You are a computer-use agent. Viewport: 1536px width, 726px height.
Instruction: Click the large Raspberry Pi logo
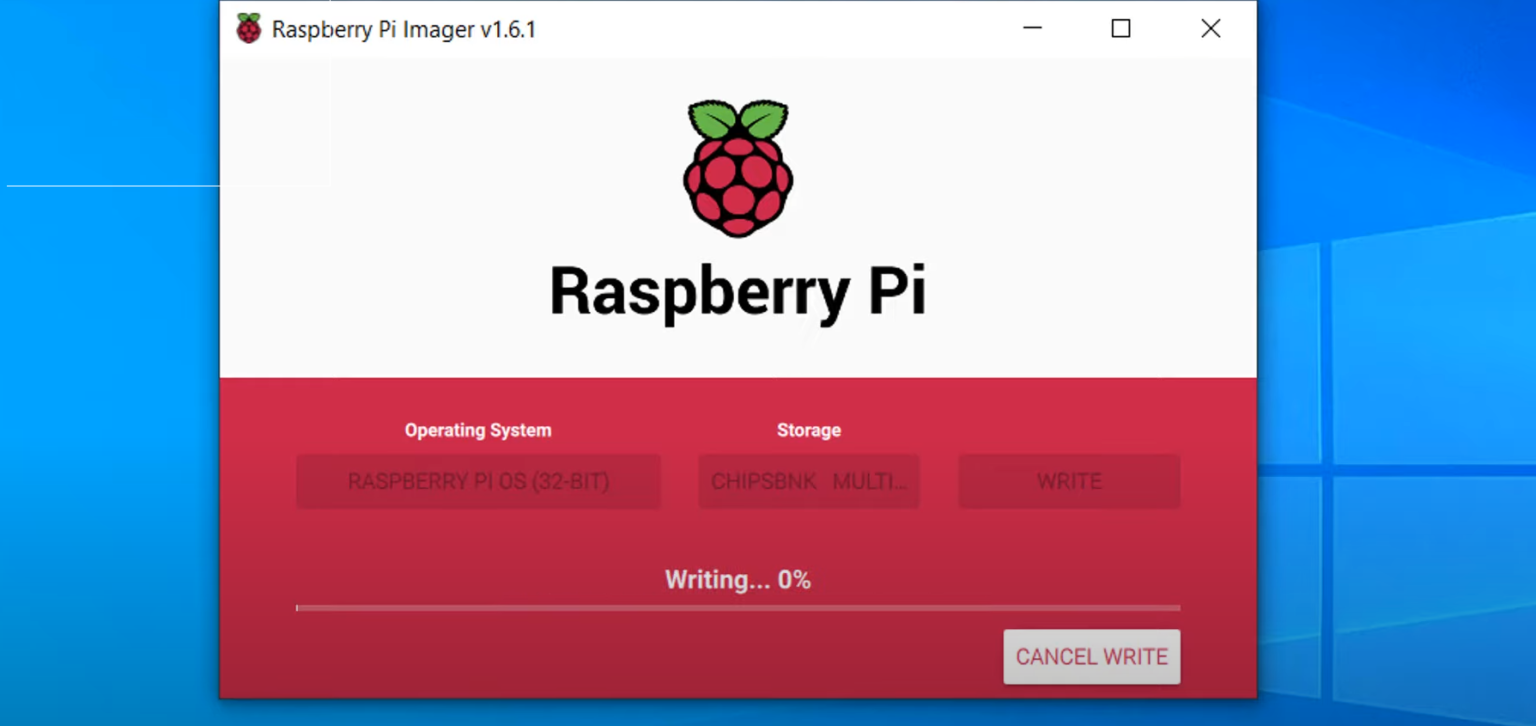737,168
